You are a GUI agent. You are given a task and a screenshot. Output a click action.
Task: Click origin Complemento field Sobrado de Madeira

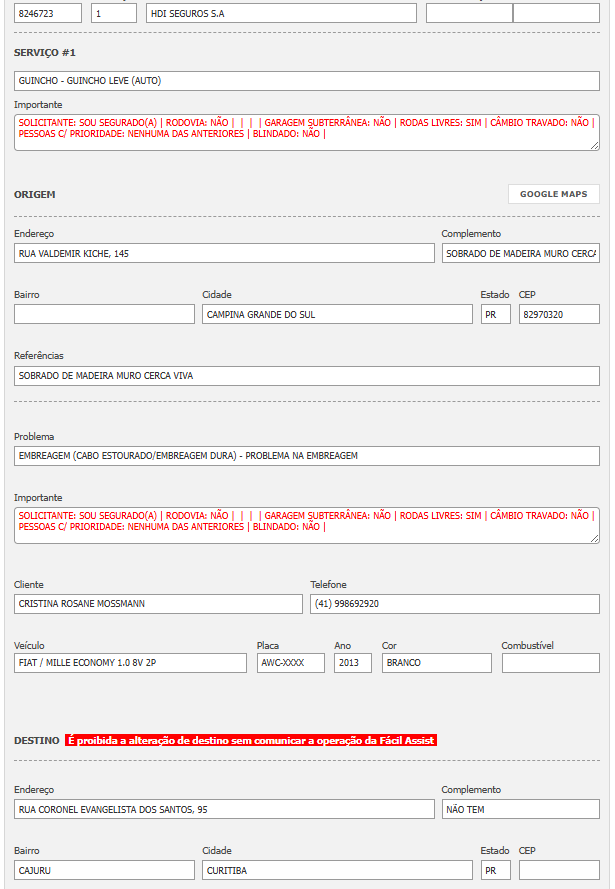point(520,253)
